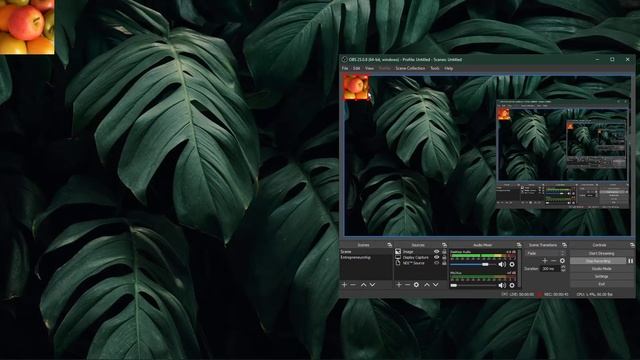
Task: Select the Entrepreneurship scene
Action: tap(366, 258)
